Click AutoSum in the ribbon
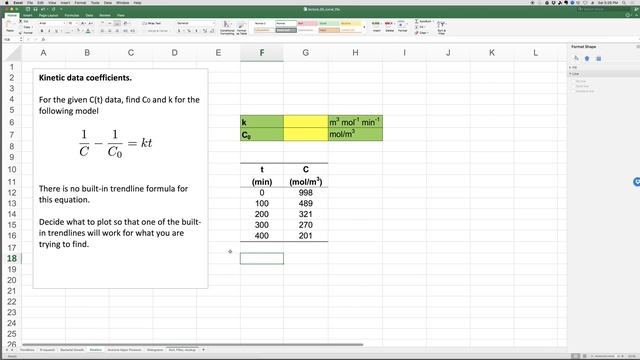Screen dimensions: 640x360 (x=424, y=21)
